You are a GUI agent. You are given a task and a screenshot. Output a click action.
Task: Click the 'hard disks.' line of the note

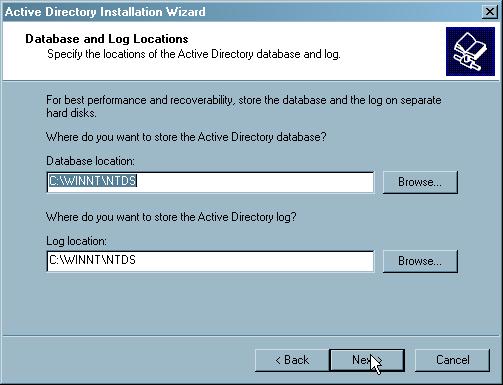pos(71,113)
